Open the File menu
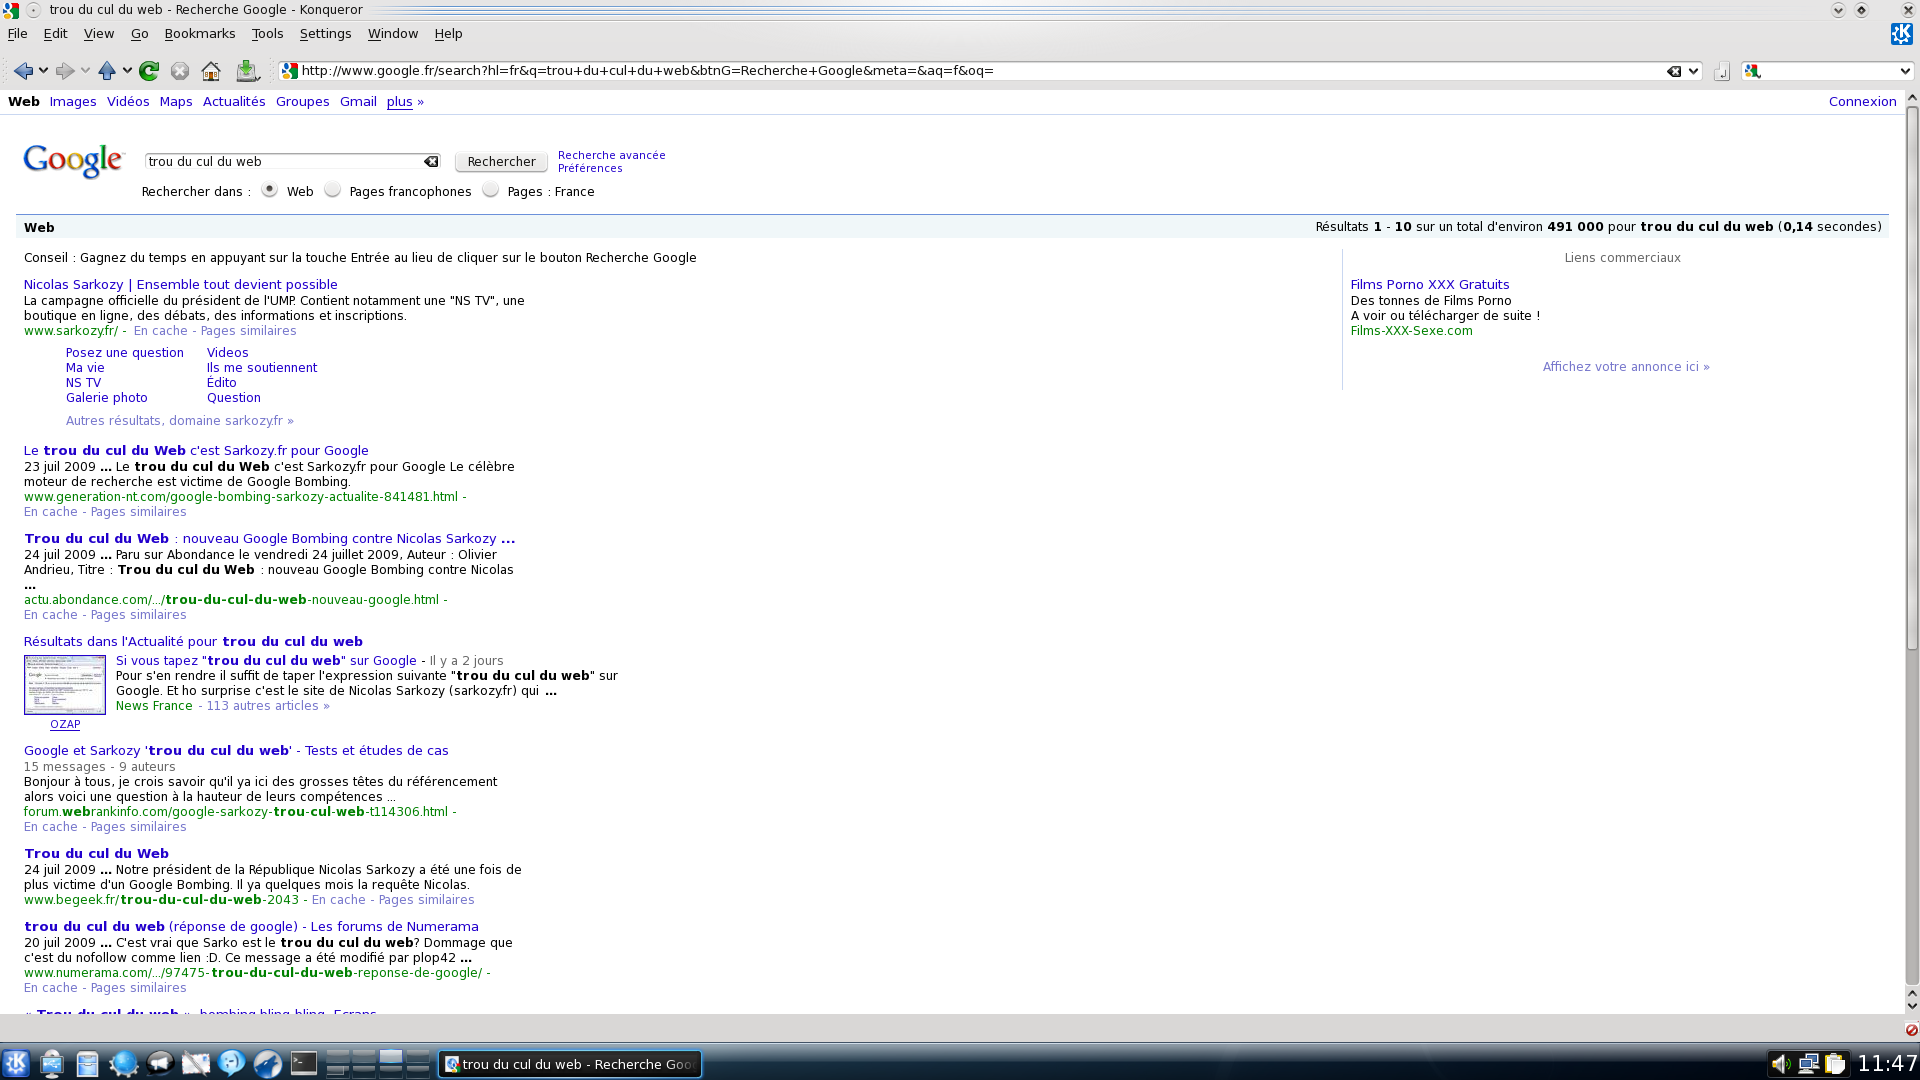 [x=17, y=34]
